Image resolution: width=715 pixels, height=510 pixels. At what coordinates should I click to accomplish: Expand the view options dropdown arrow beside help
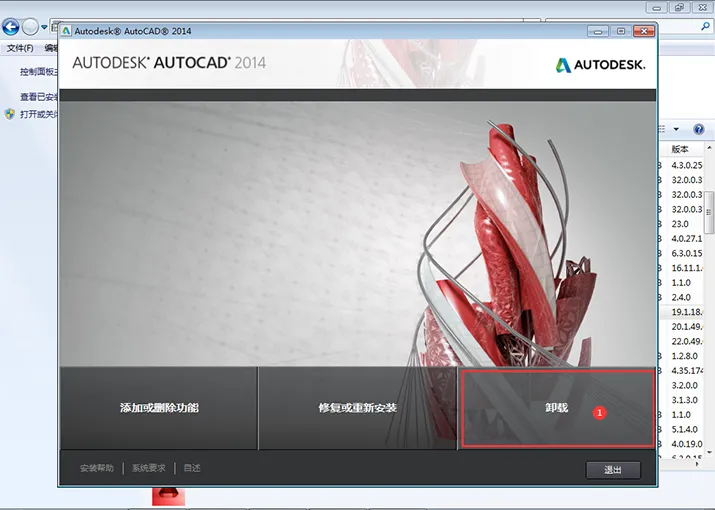[x=676, y=130]
